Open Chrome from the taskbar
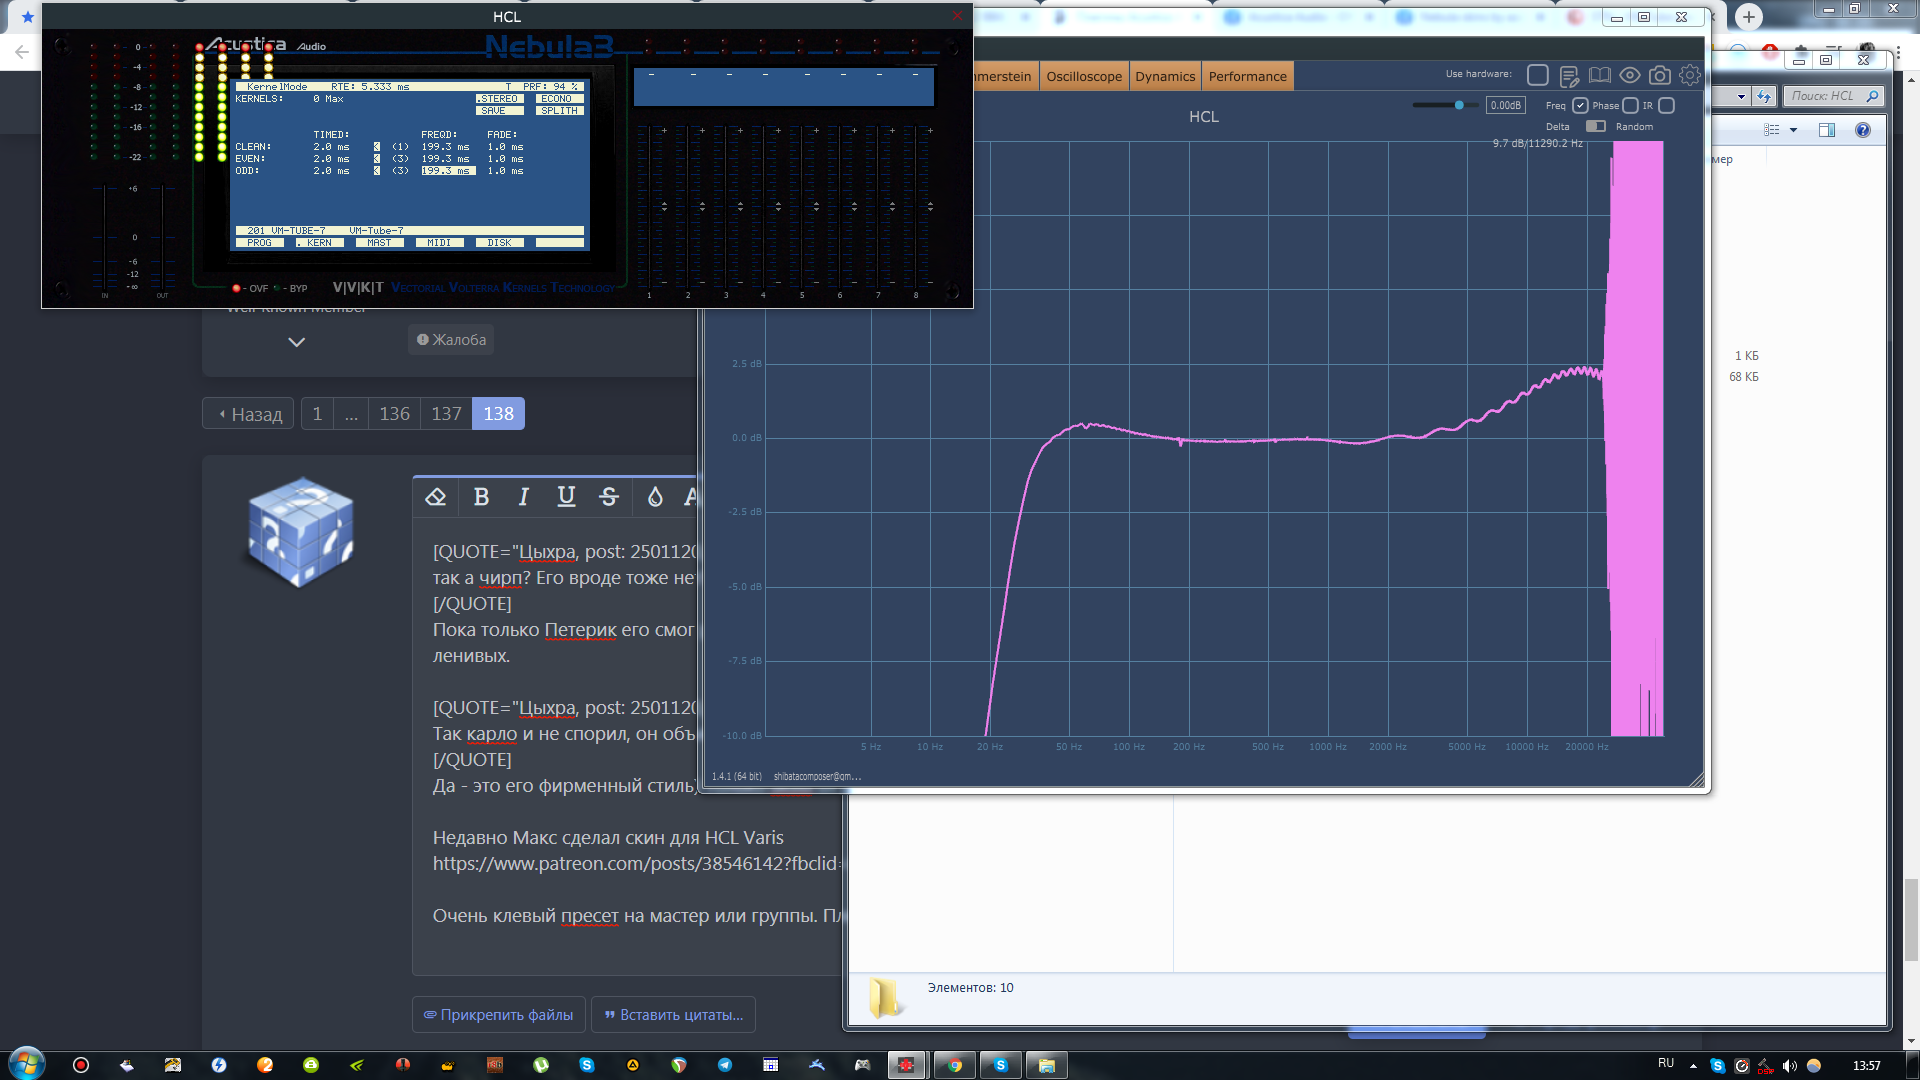 coord(955,1065)
